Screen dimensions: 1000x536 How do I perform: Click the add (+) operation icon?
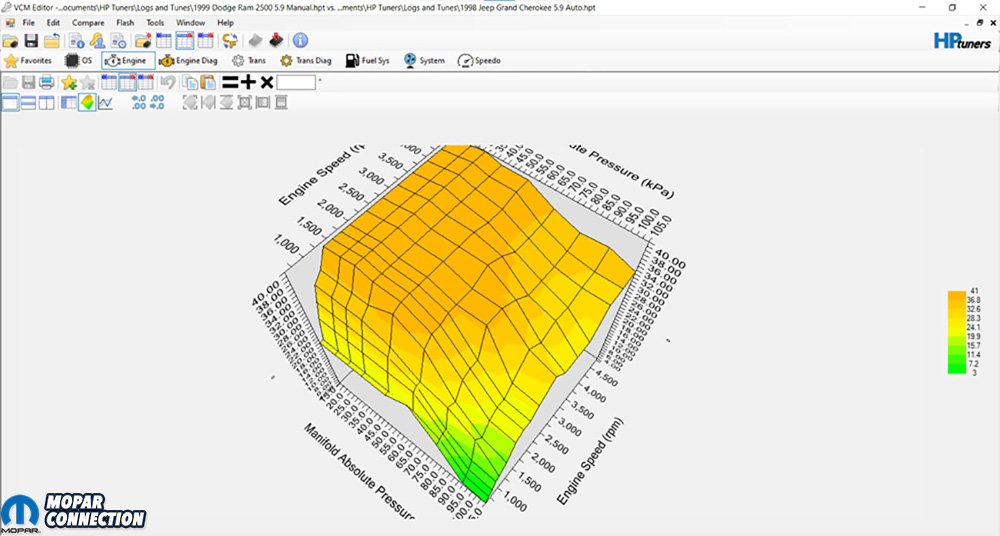[x=248, y=82]
